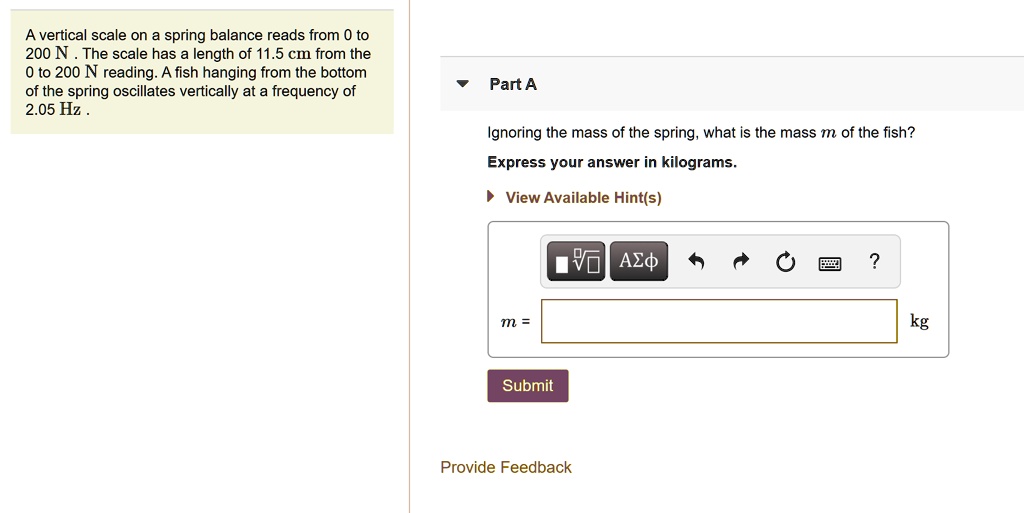Show keyboard shortcuts icon

830,263
